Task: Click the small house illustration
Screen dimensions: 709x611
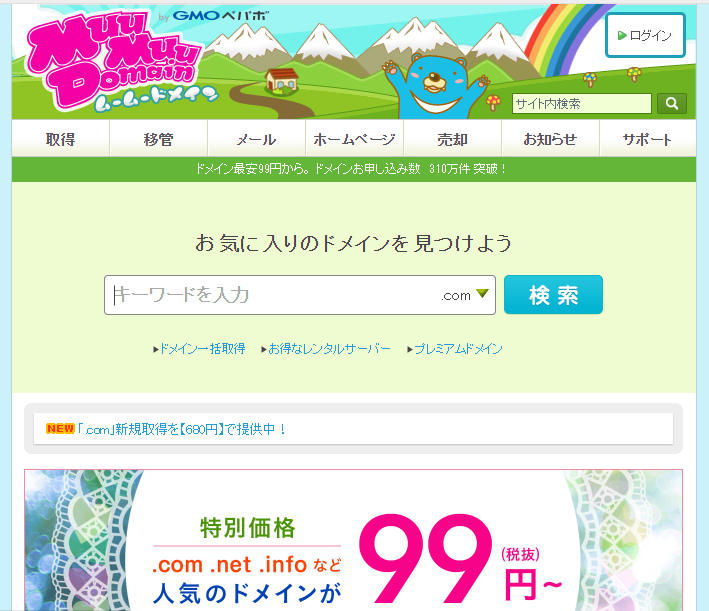Action: click(x=282, y=81)
